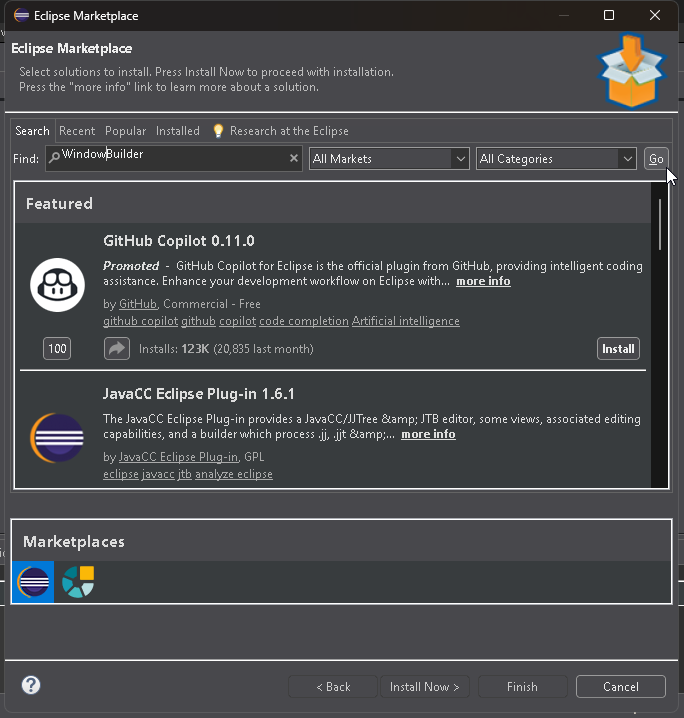Click the Back button
This screenshot has width=684, height=718.
click(333, 686)
